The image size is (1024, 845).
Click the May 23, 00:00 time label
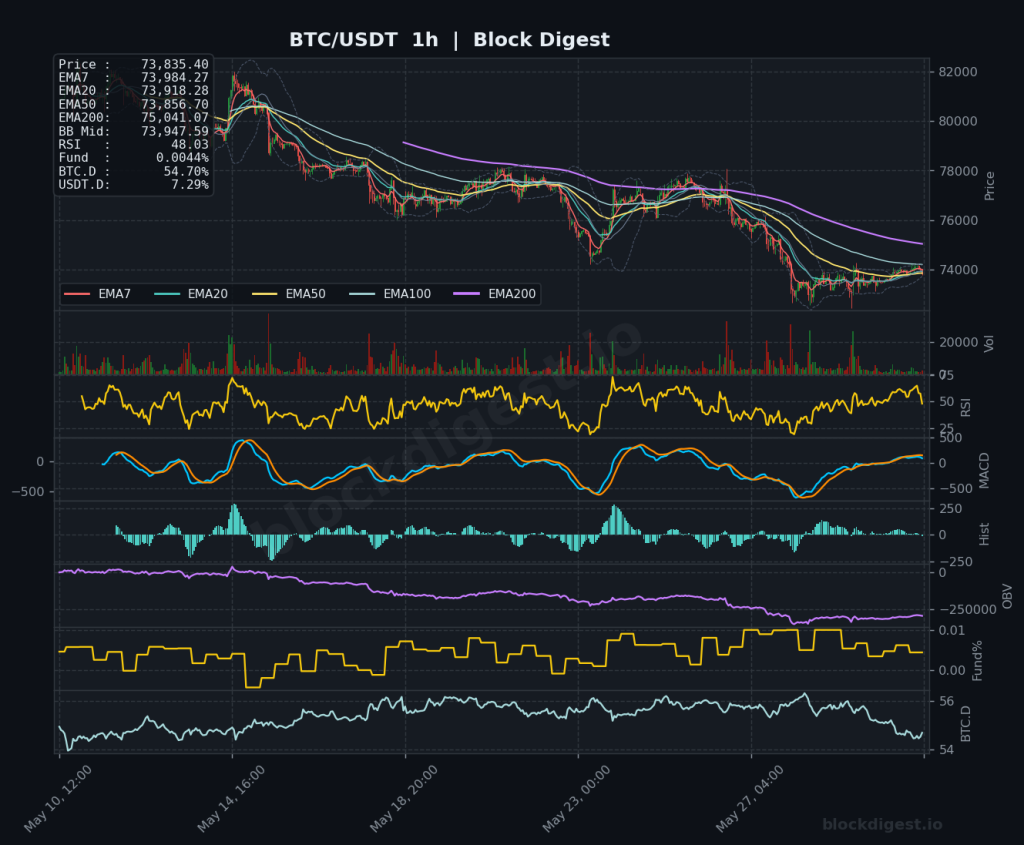(576, 799)
